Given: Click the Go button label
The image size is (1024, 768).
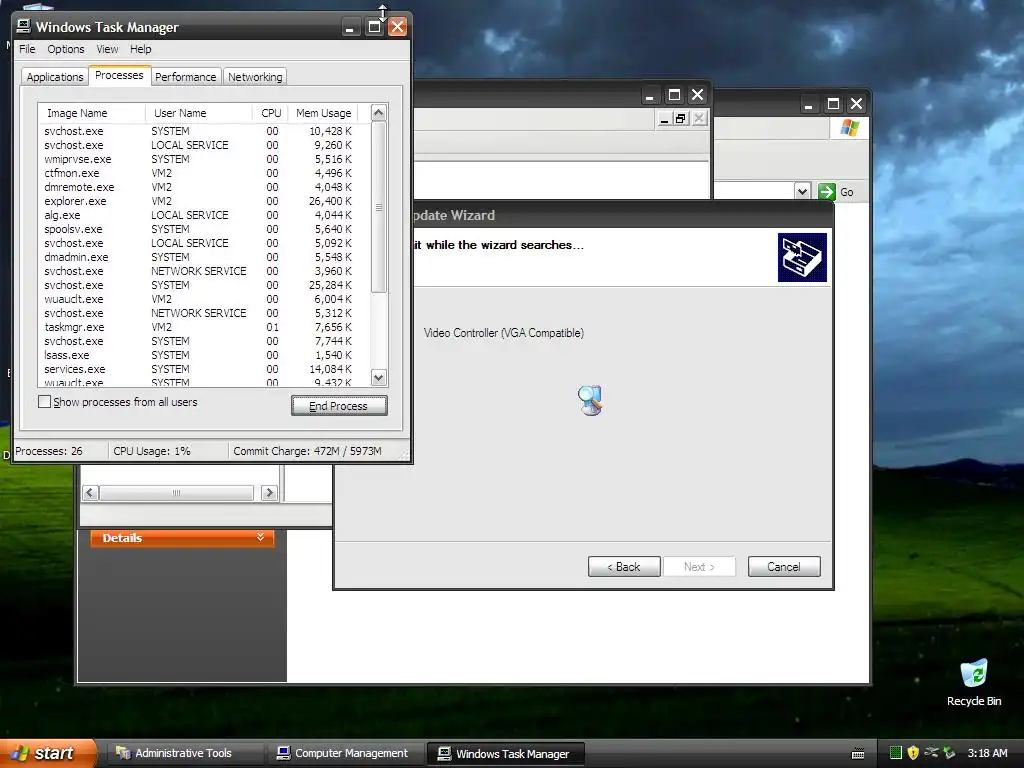Looking at the screenshot, I should point(847,192).
